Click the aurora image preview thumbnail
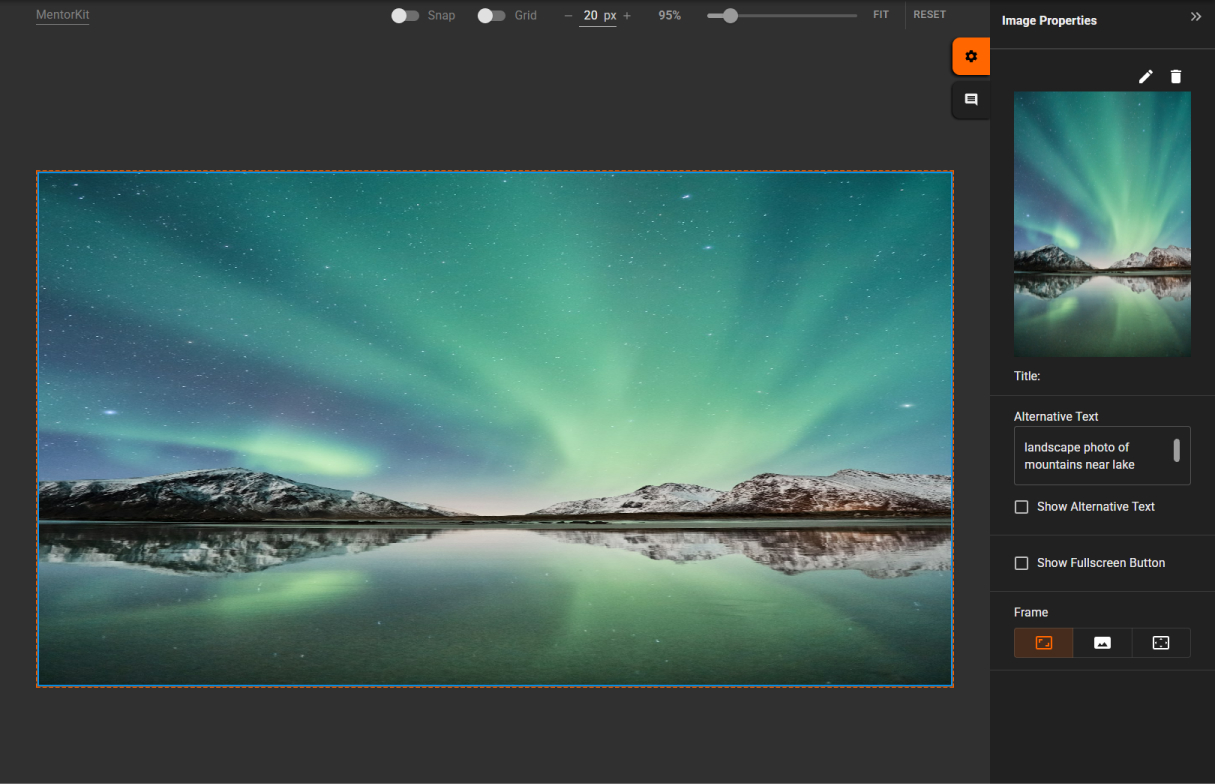 point(1102,225)
